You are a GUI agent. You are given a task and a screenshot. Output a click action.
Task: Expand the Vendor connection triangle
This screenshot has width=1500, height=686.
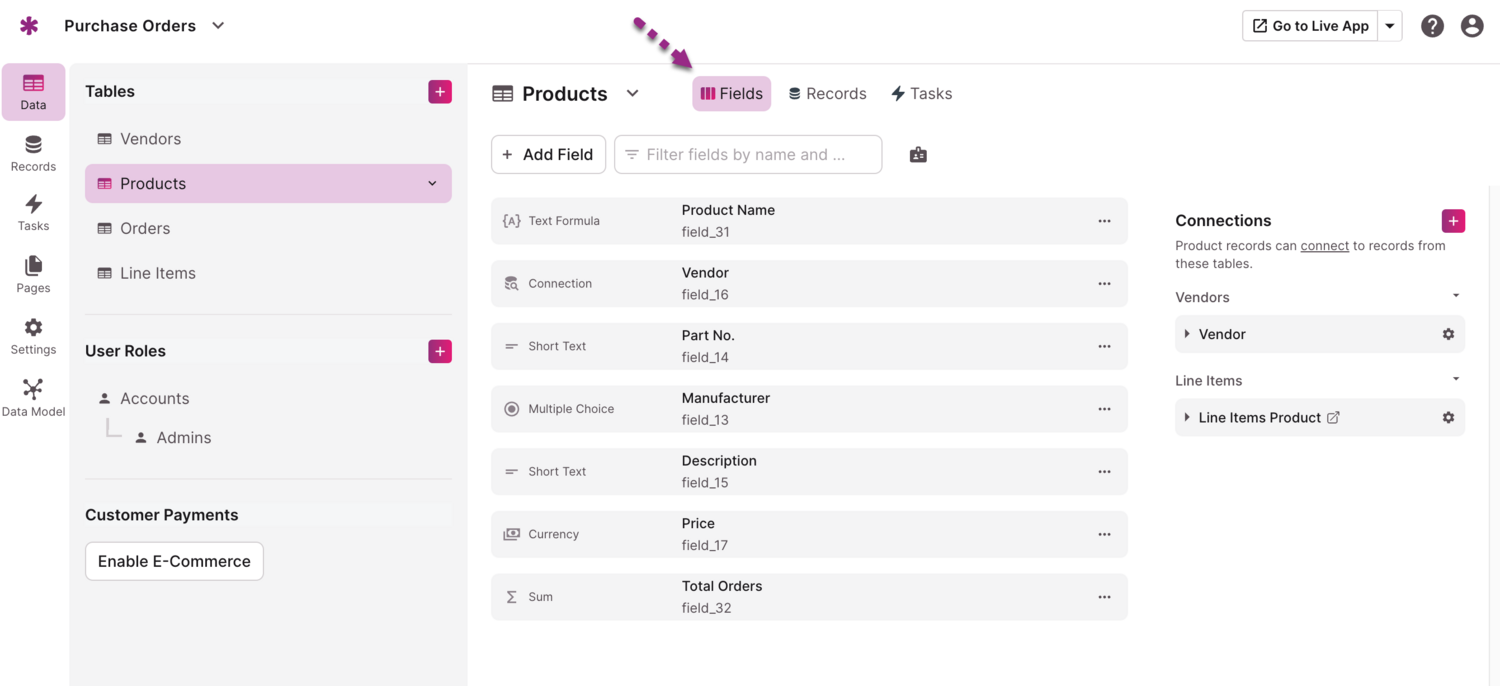(x=1187, y=334)
